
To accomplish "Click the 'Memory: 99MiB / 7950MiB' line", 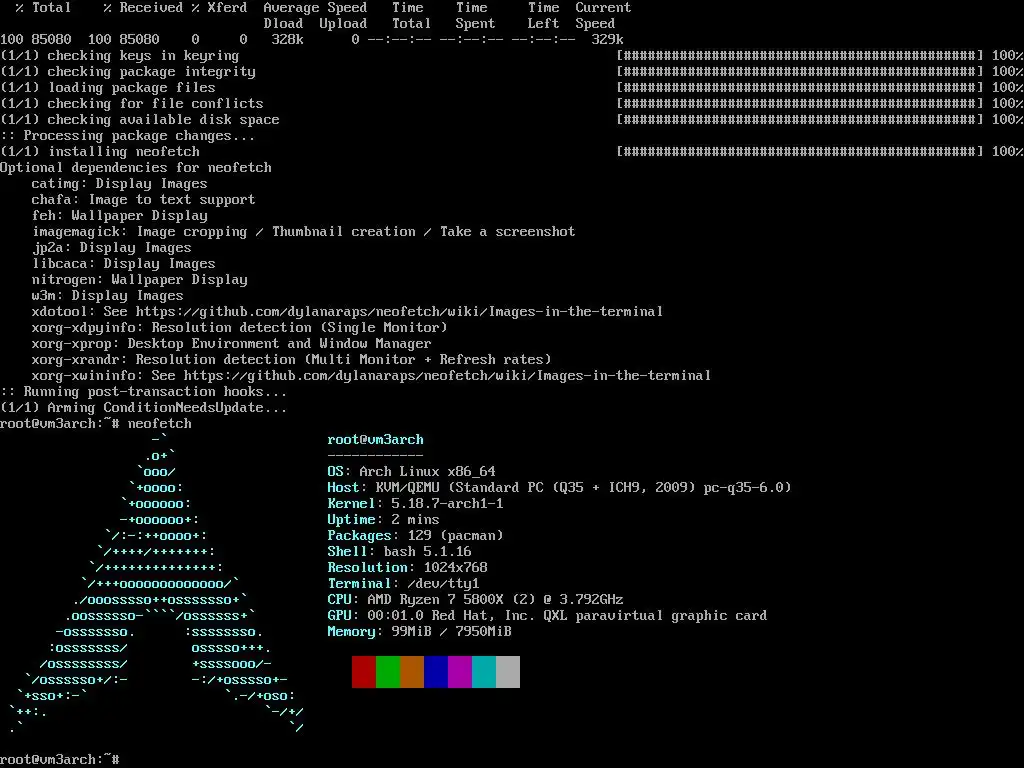I will pos(419,632).
